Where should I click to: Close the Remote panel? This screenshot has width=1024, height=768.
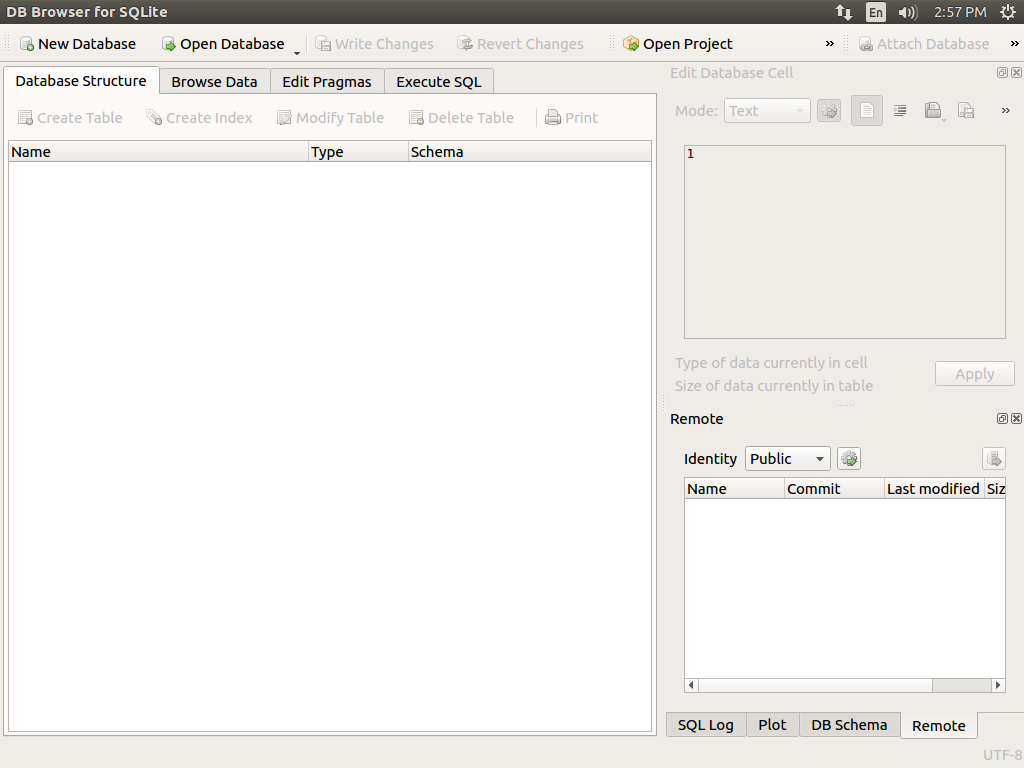pyautogui.click(x=1016, y=419)
